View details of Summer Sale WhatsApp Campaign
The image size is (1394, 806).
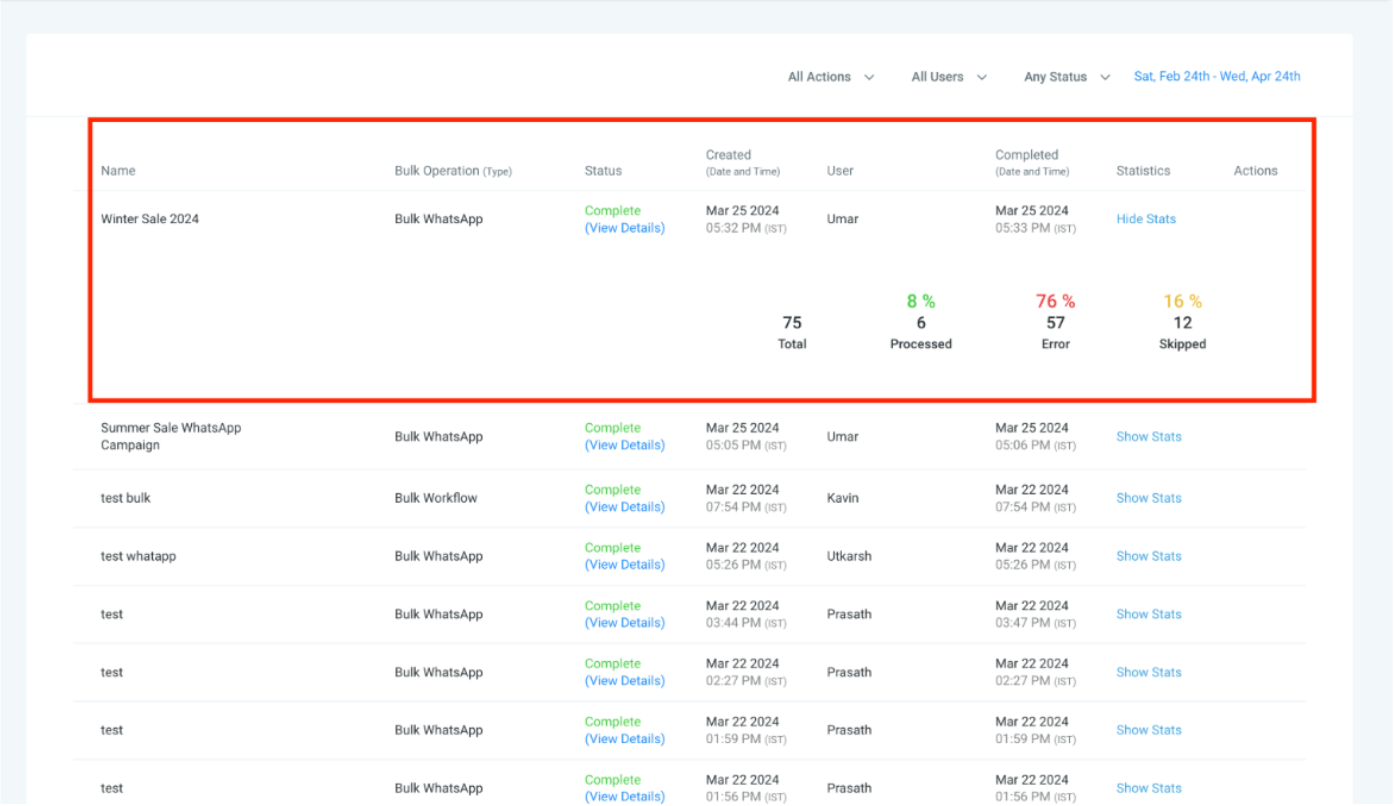(624, 445)
